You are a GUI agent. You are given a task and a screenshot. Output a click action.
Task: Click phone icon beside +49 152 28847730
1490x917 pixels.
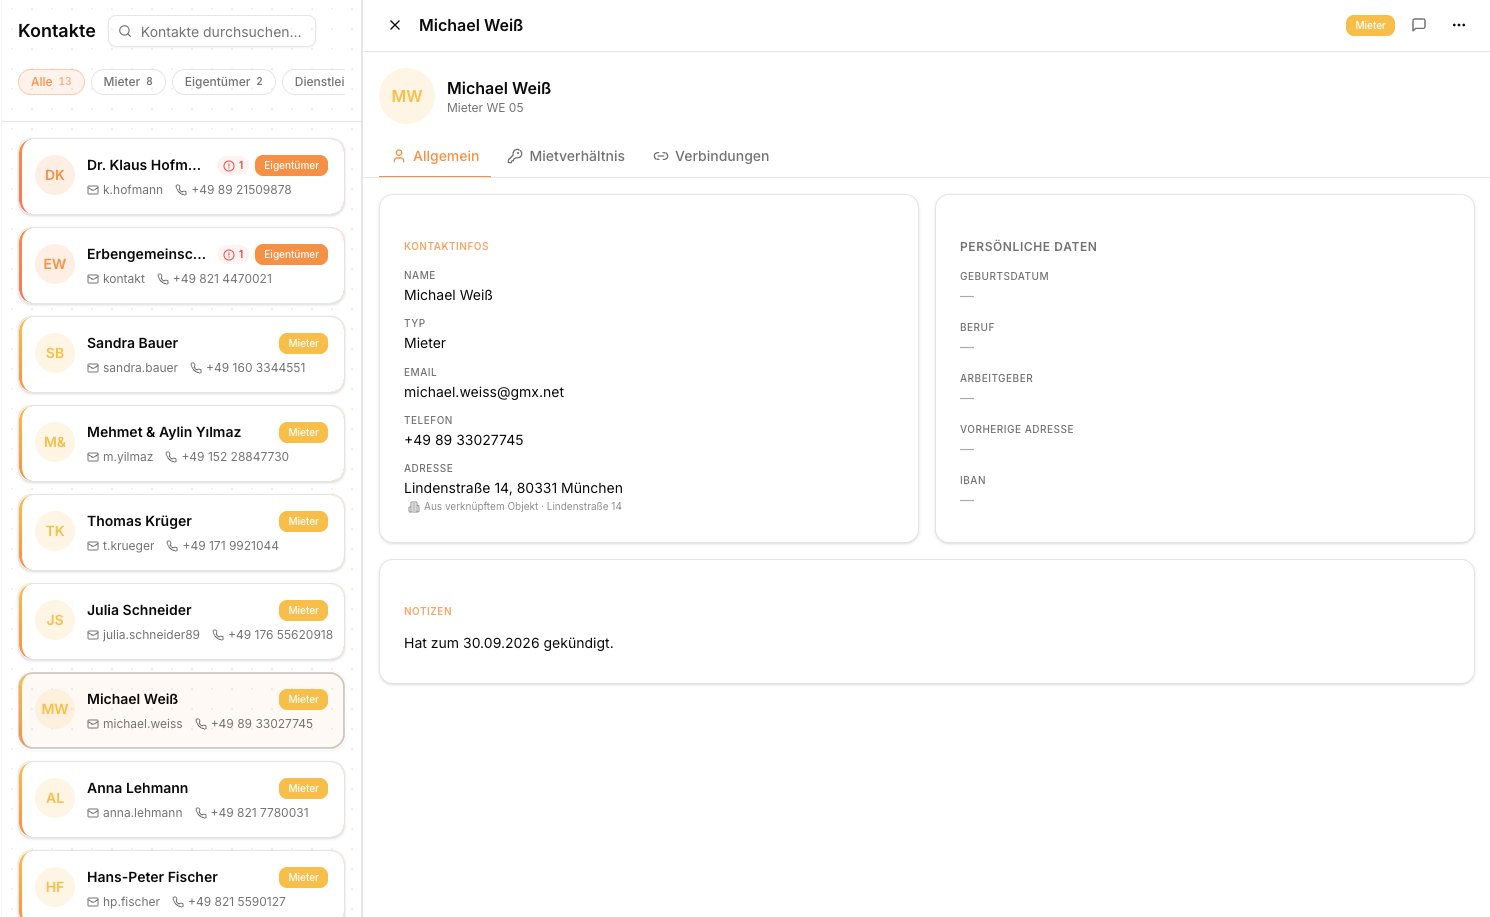point(171,457)
